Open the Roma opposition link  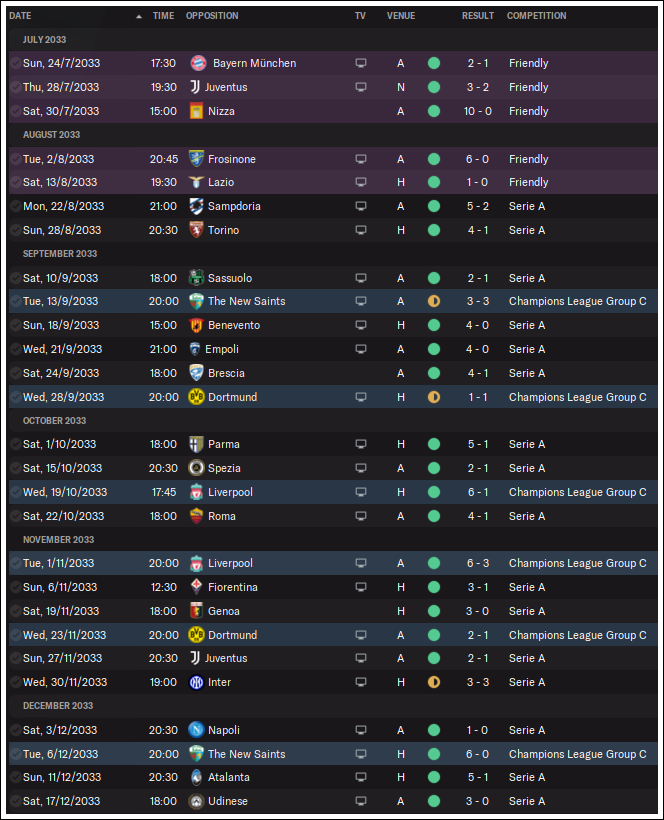coord(222,516)
